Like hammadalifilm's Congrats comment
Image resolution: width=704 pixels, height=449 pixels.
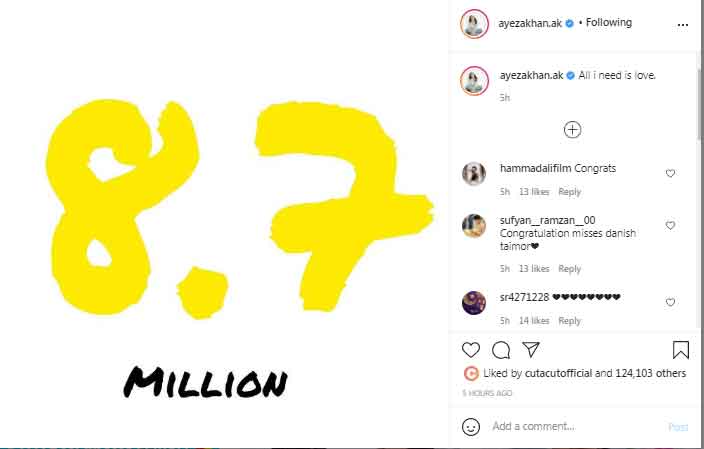tap(670, 174)
